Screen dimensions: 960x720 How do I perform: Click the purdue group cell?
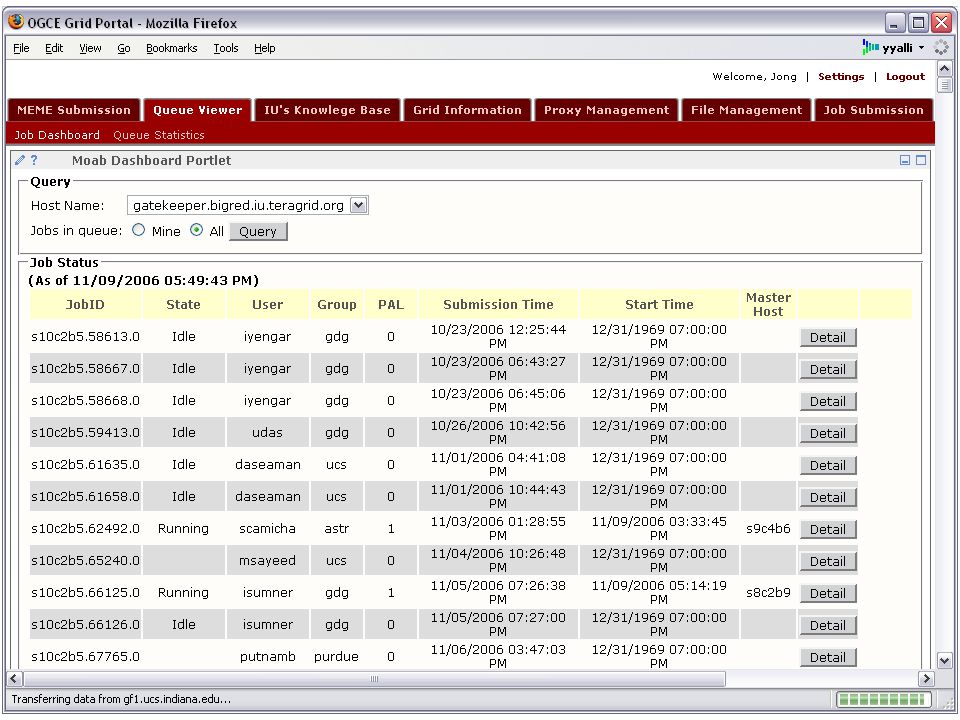(336, 656)
